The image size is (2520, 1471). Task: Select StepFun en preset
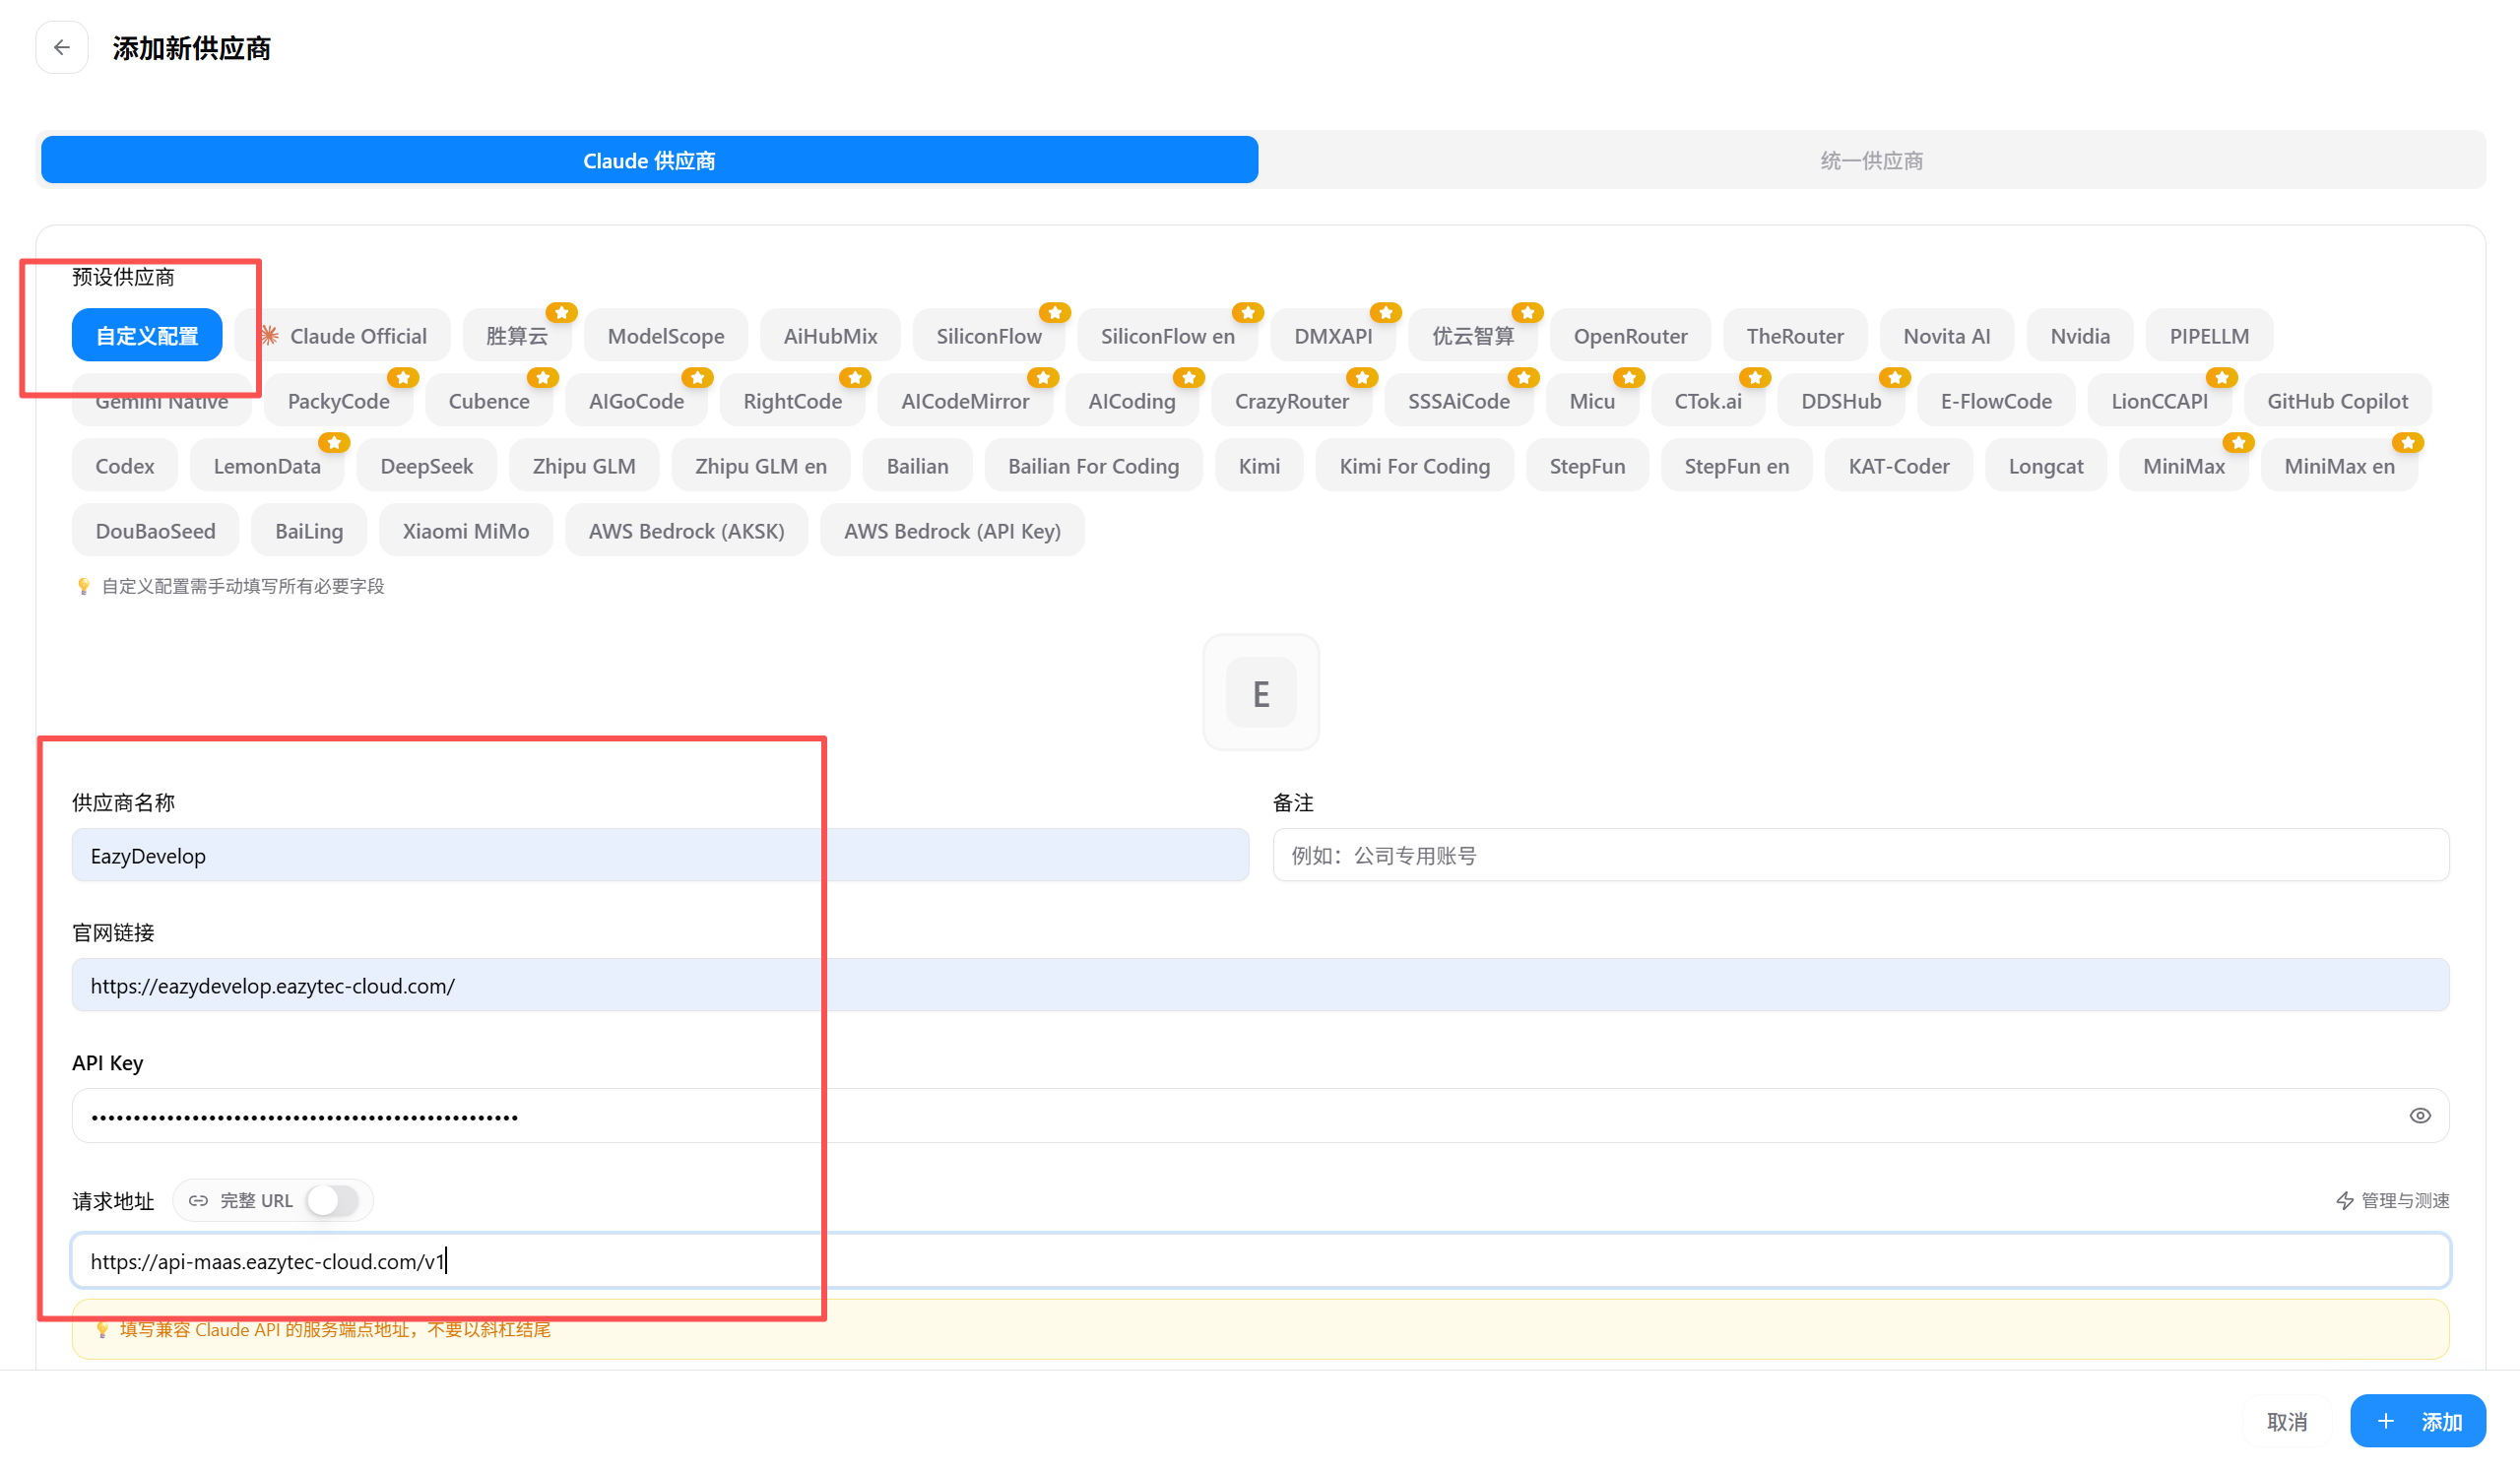pyautogui.click(x=1736, y=465)
